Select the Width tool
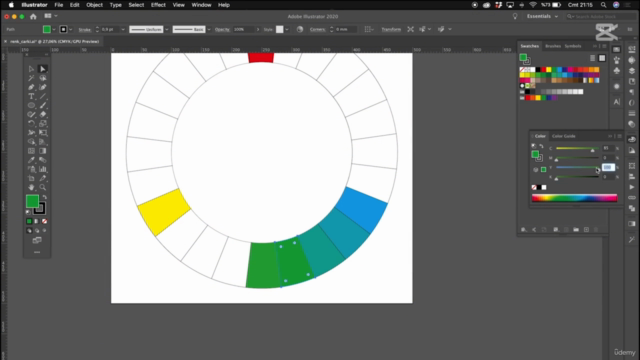This screenshot has height=360, width=640. coord(31,133)
